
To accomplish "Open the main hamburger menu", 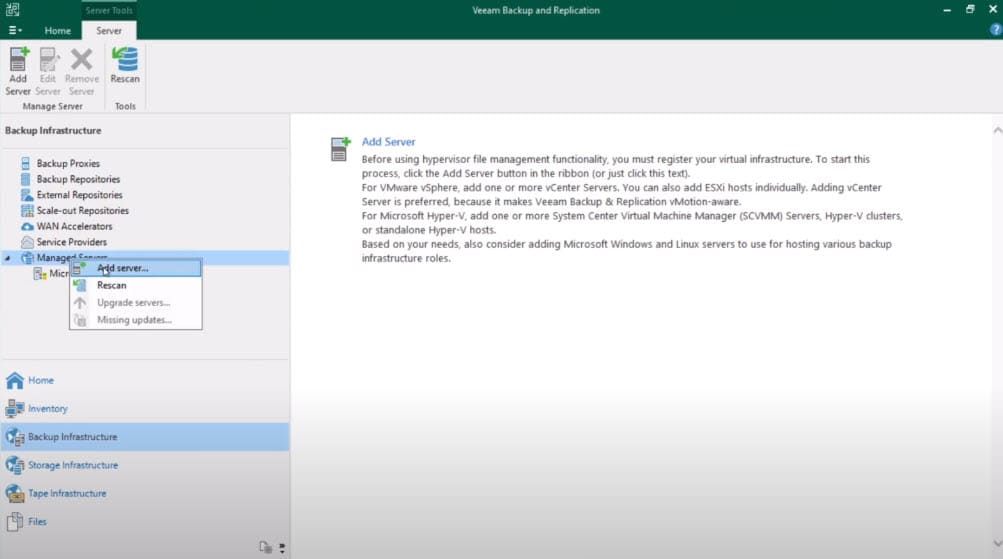I will tap(15, 30).
